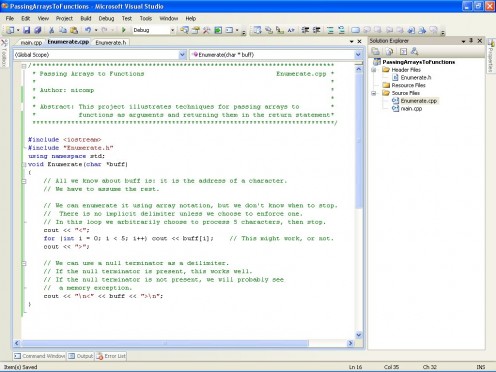Click the editor vertical scrollbar down arrow
The height and width of the screenshot is (372, 496).
point(359,335)
